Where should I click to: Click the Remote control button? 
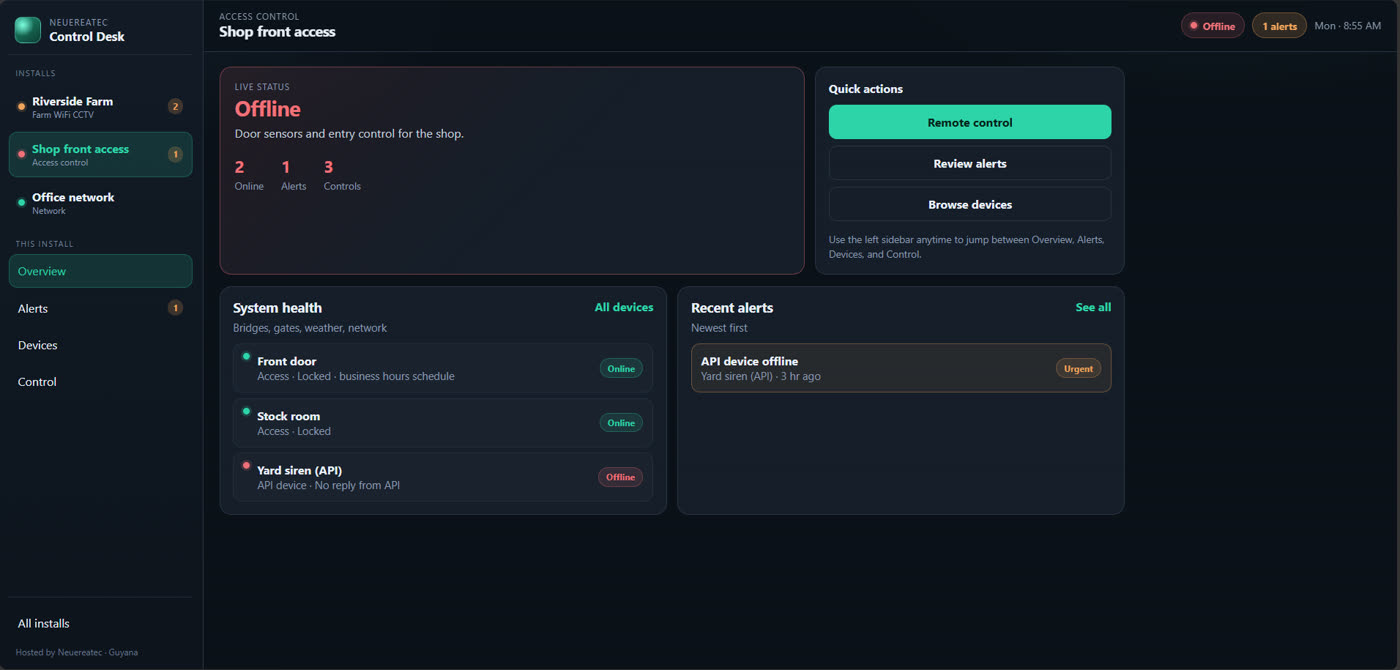[970, 122]
